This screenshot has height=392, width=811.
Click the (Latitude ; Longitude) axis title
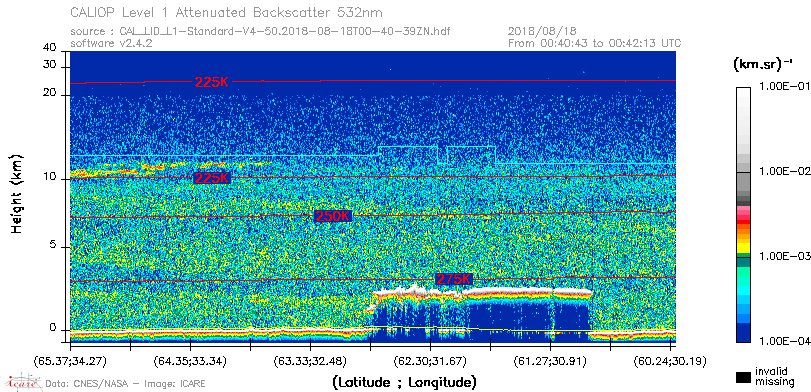pos(404,383)
